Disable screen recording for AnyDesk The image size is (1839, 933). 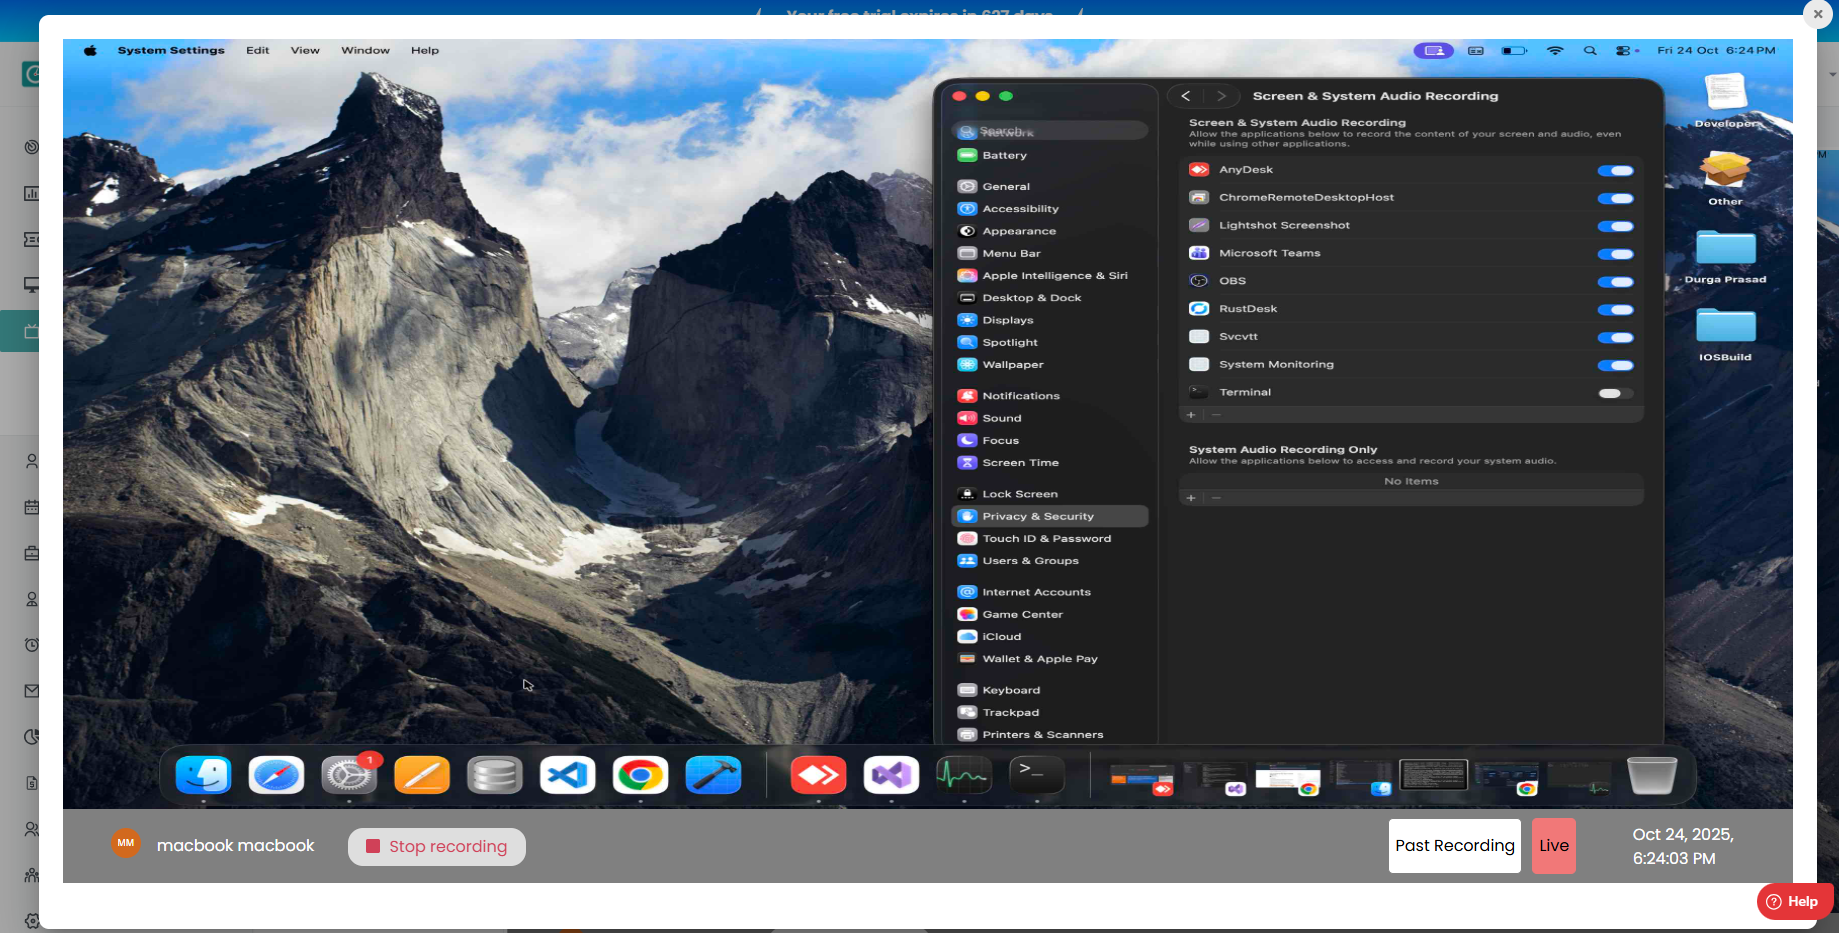(1615, 171)
